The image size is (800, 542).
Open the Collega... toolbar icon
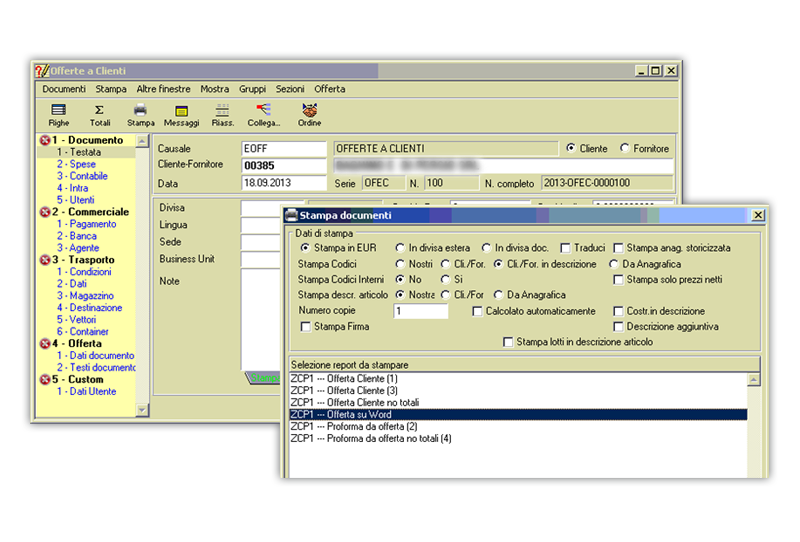264,110
